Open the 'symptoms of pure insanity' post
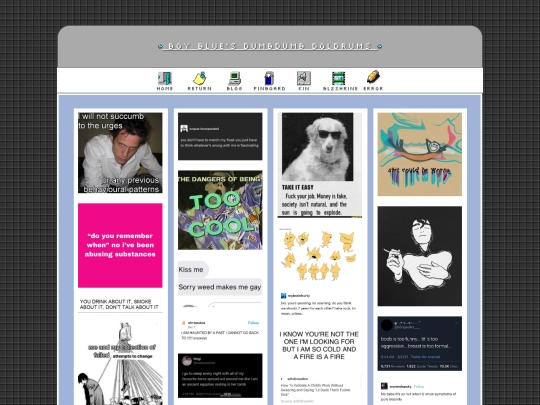The width and height of the screenshot is (540, 405). 419,392
